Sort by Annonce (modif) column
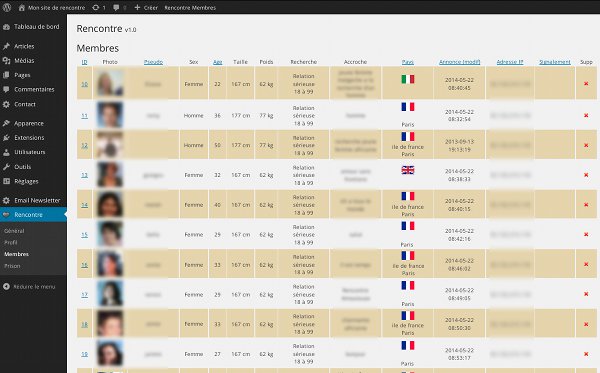Image resolution: width=600 pixels, height=373 pixels. point(460,62)
